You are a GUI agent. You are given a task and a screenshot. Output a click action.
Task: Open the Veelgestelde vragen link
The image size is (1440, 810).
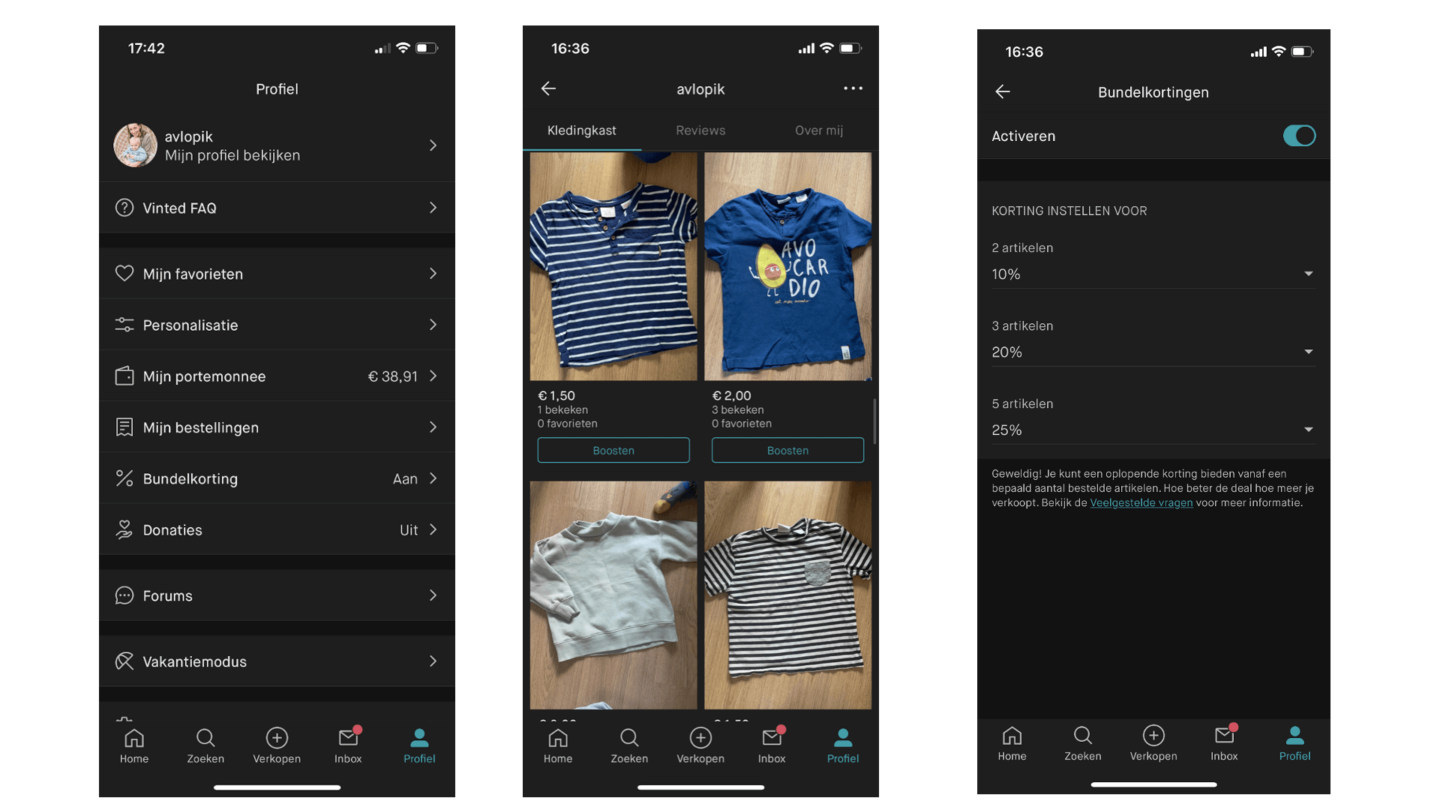pyautogui.click(x=1141, y=503)
